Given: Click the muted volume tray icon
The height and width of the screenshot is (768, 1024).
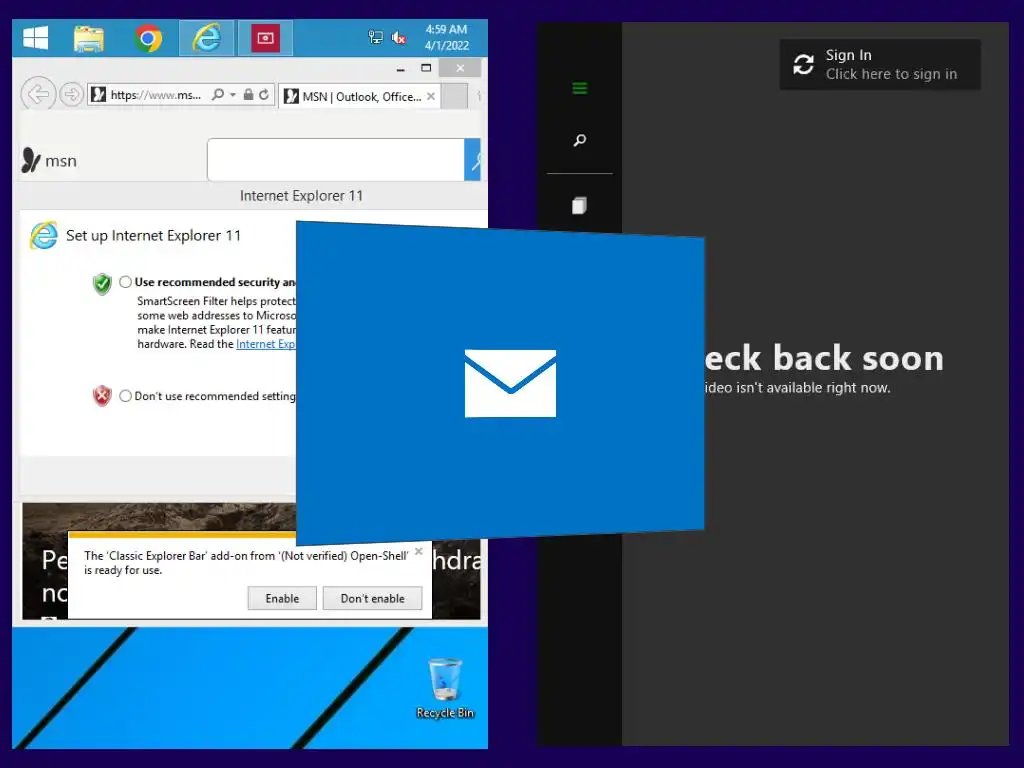Looking at the screenshot, I should [x=398, y=38].
